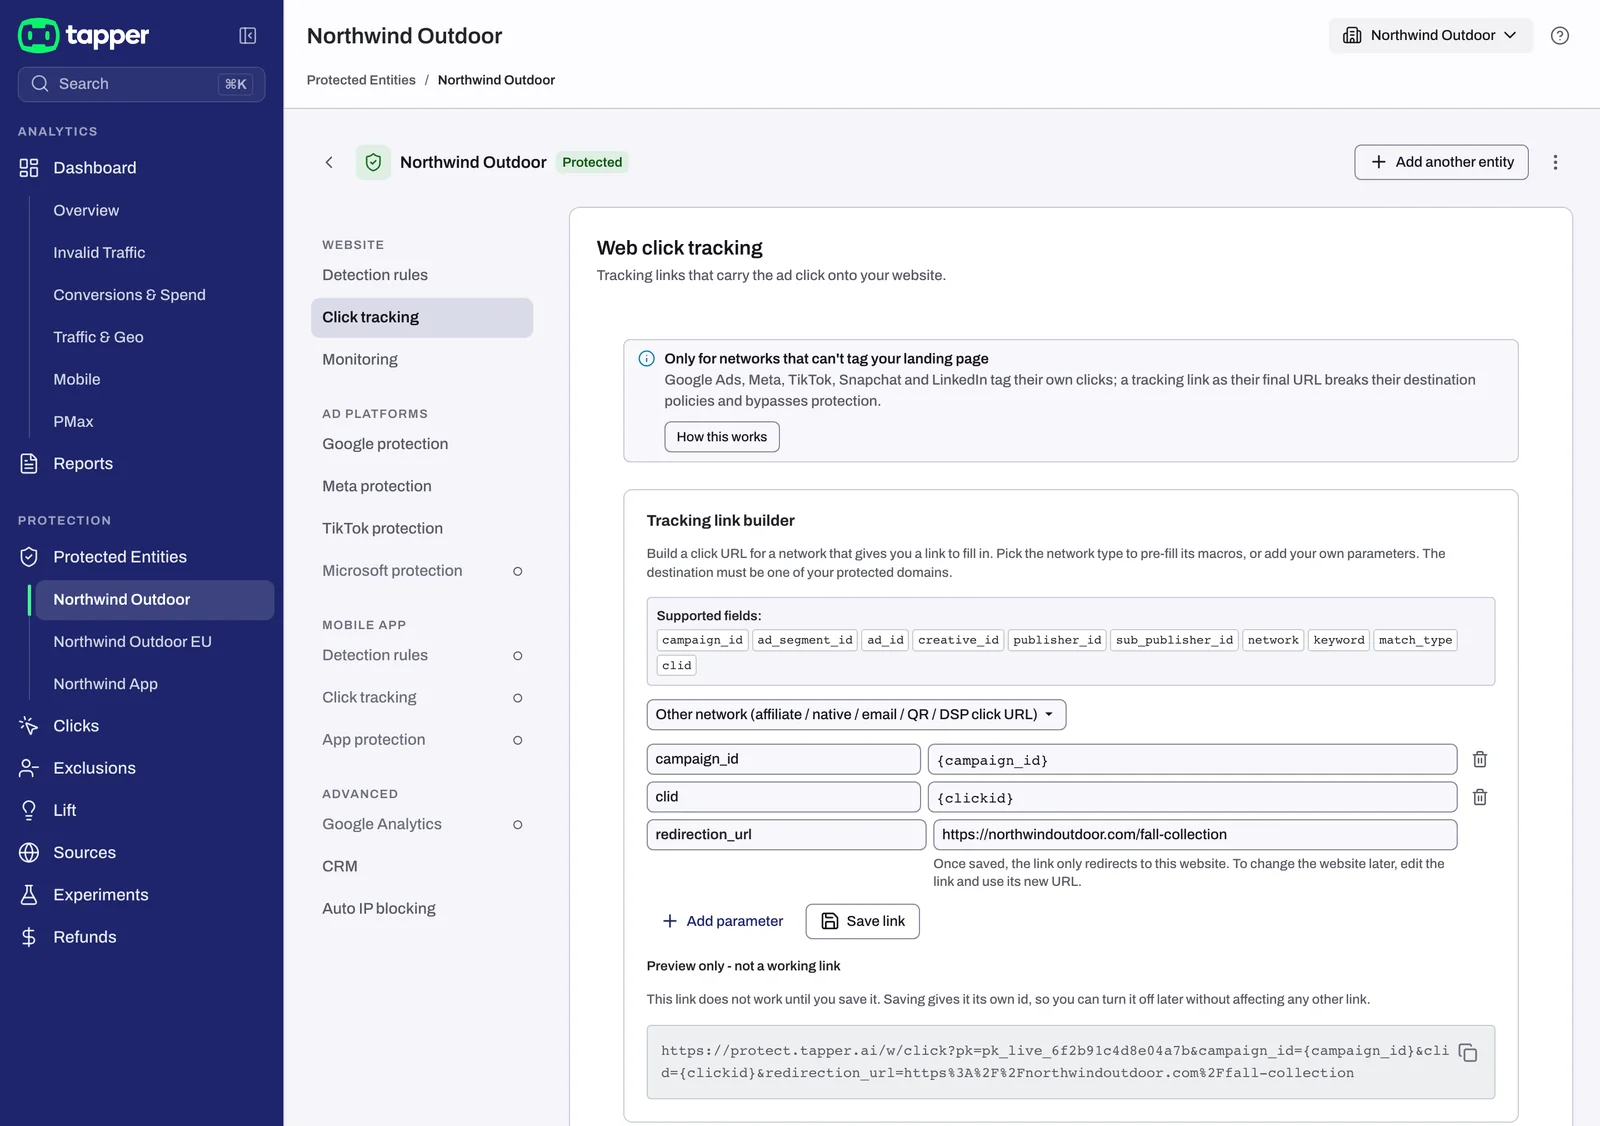Open PMax dashboard view
Image resolution: width=1600 pixels, height=1126 pixels.
click(73, 422)
